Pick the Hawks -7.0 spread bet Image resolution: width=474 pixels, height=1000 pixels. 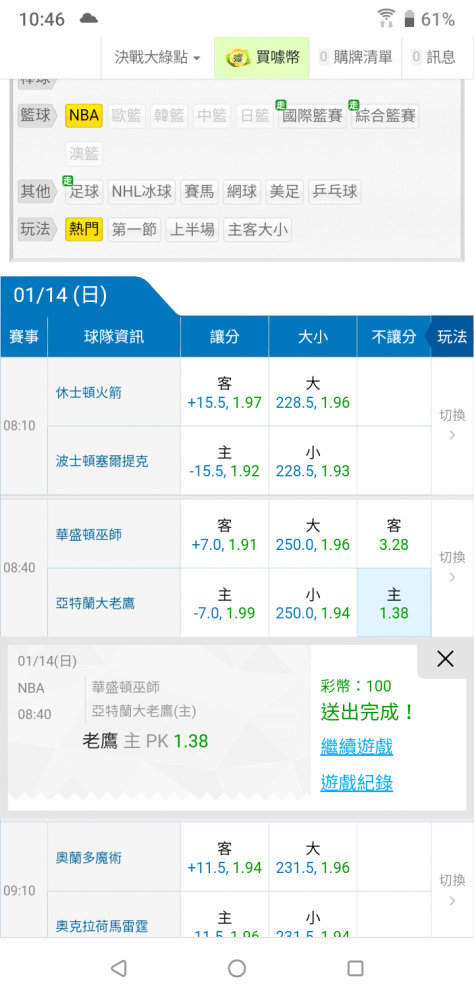coord(225,603)
